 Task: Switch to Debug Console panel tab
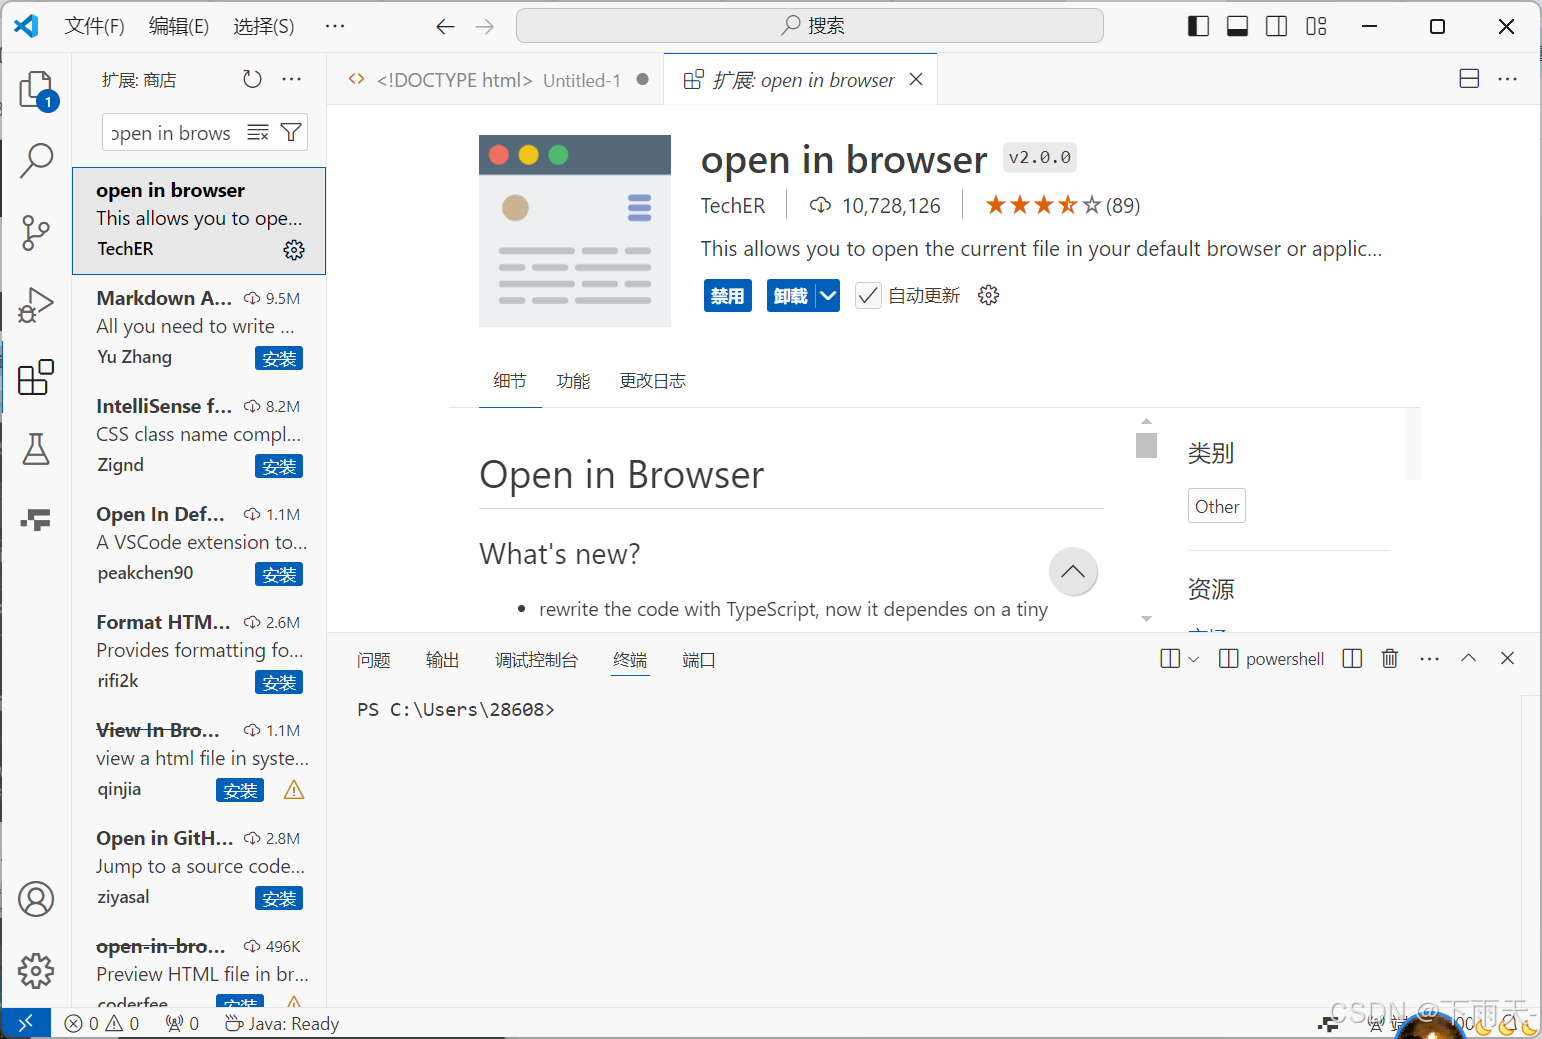pyautogui.click(x=537, y=660)
